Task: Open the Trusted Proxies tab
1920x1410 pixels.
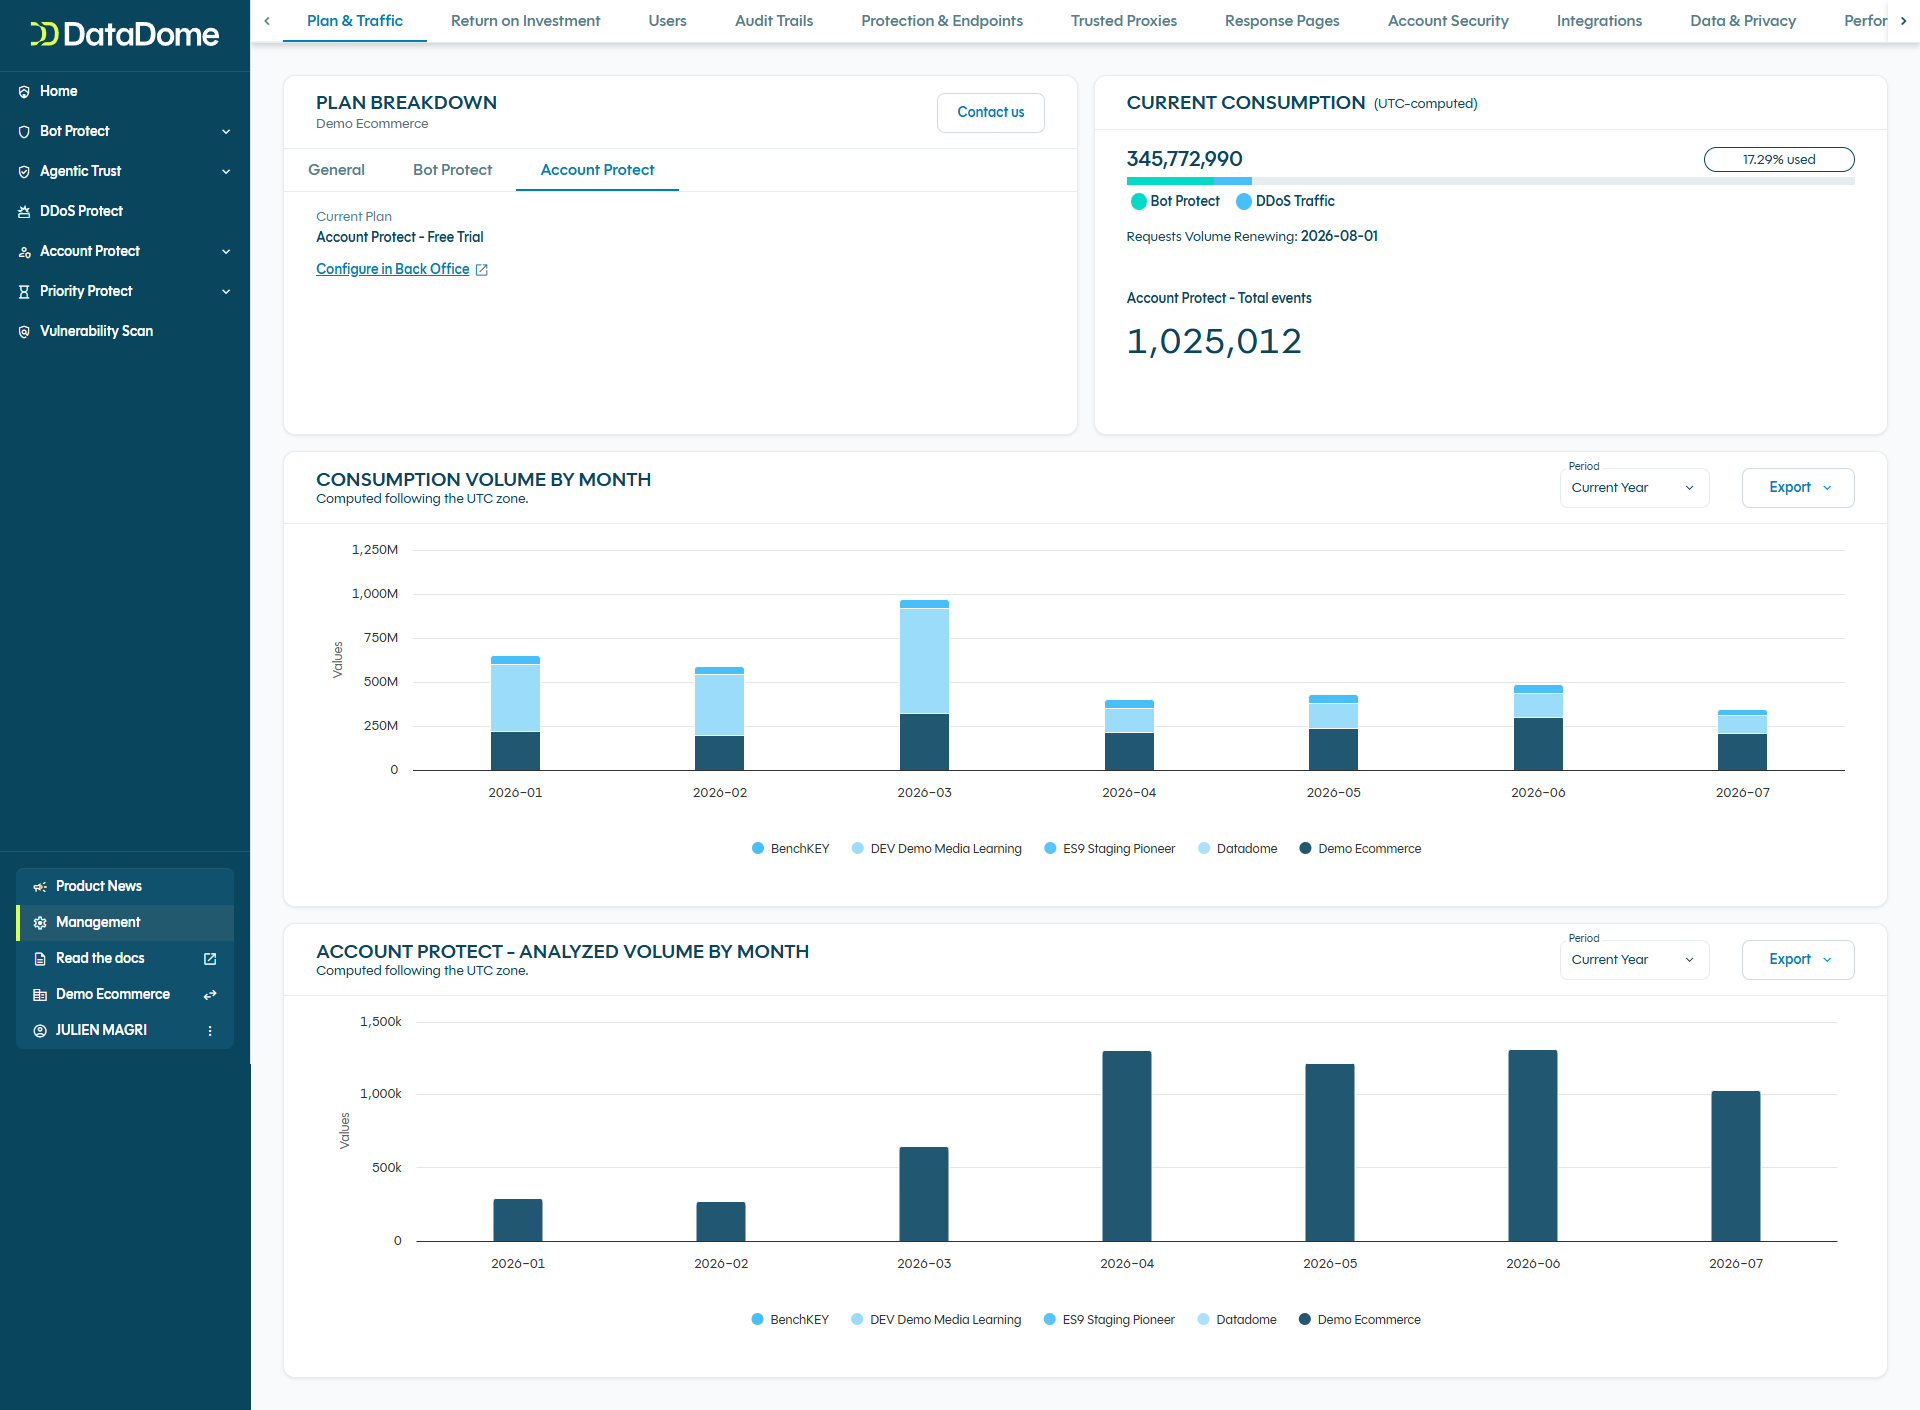Action: click(1124, 21)
